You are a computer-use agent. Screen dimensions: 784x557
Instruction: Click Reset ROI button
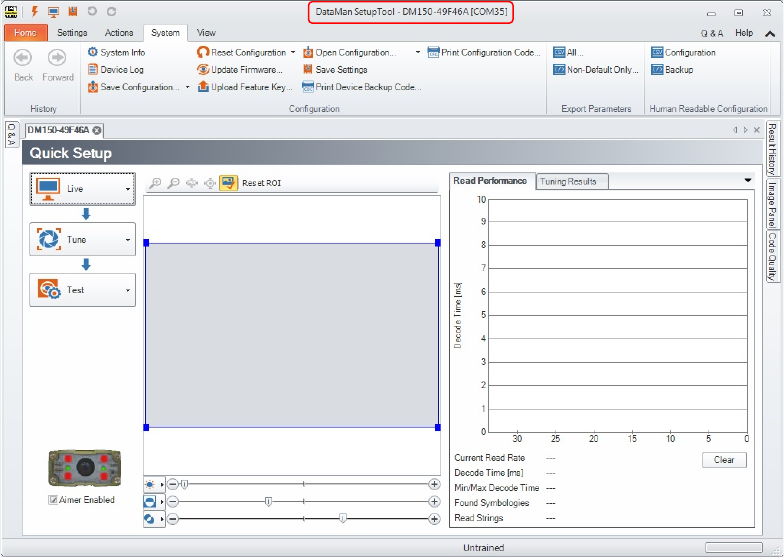pos(261,183)
